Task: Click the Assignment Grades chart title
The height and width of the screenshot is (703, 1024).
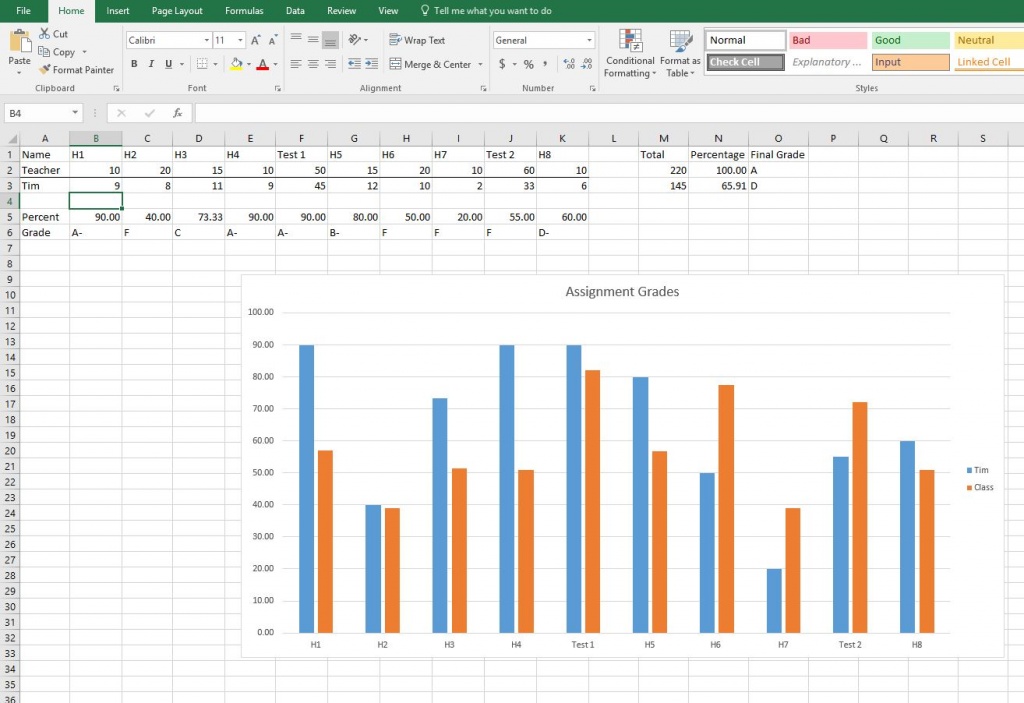Action: (x=622, y=292)
